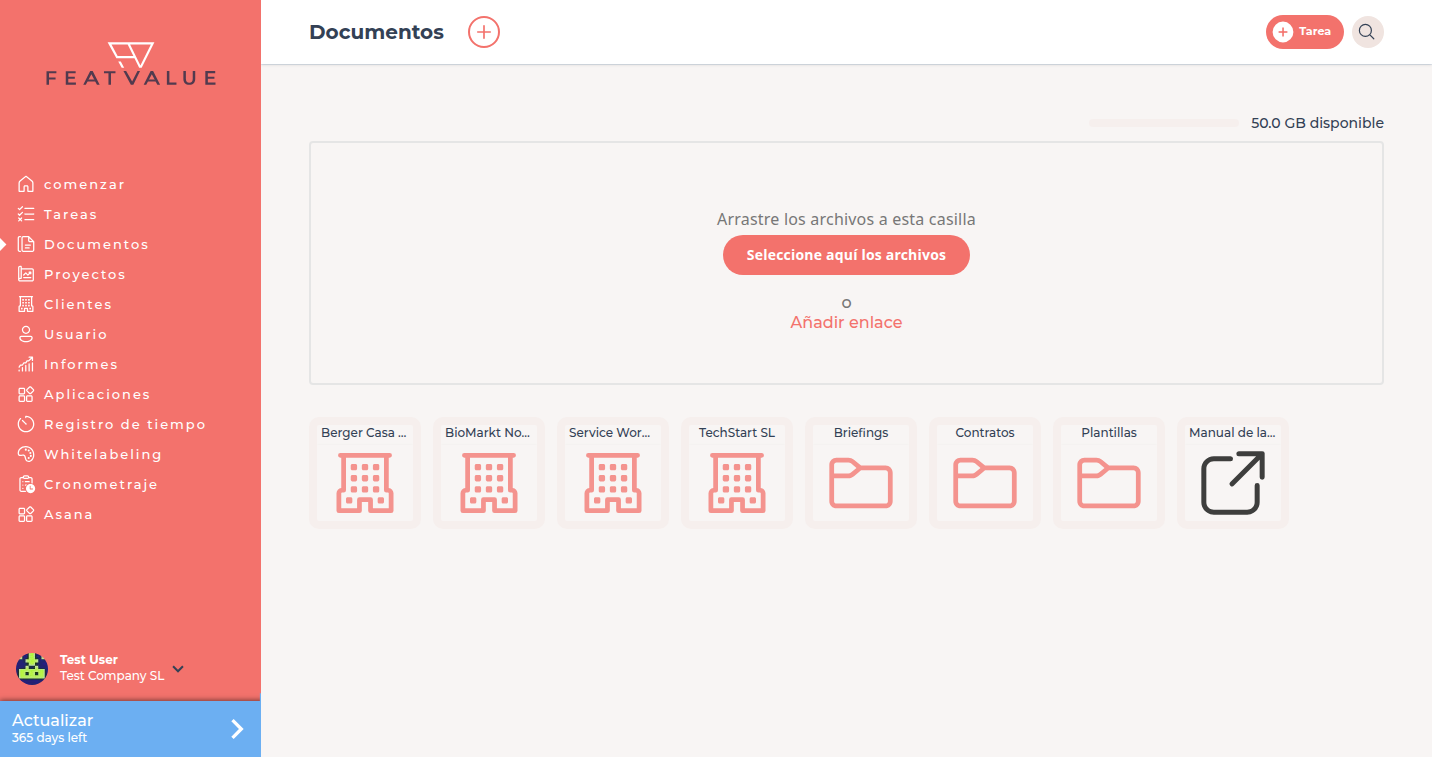The image size is (1432, 757).
Task: Click the Añadir enlace link
Action: (x=846, y=322)
